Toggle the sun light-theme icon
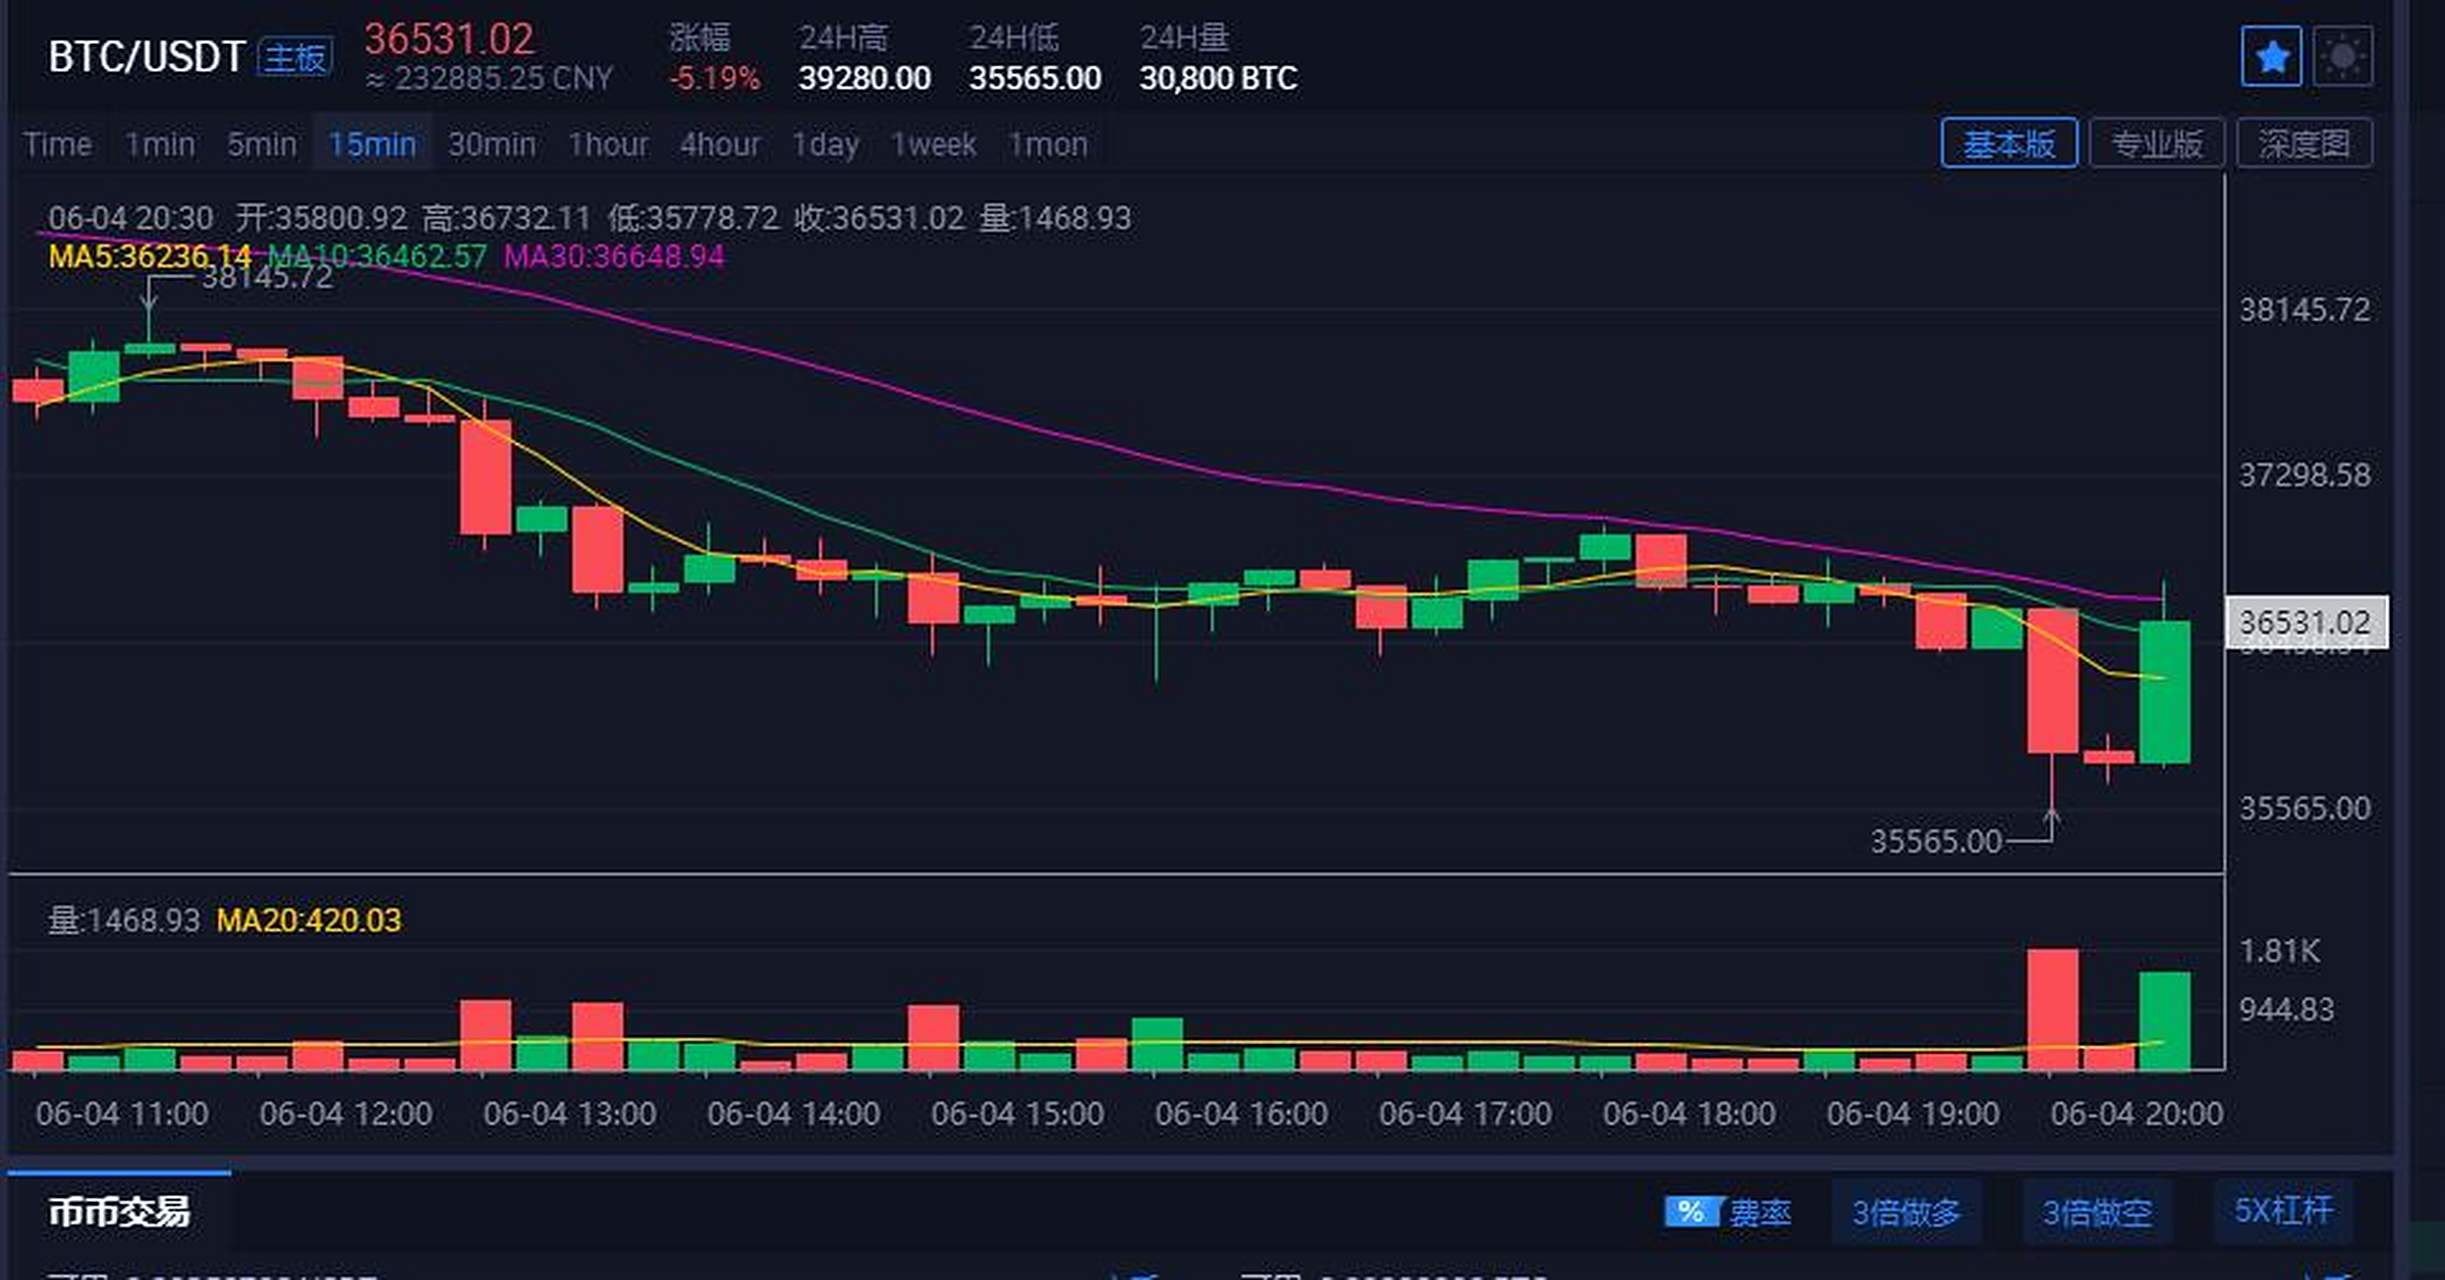The width and height of the screenshot is (2445, 1280). (x=2343, y=57)
